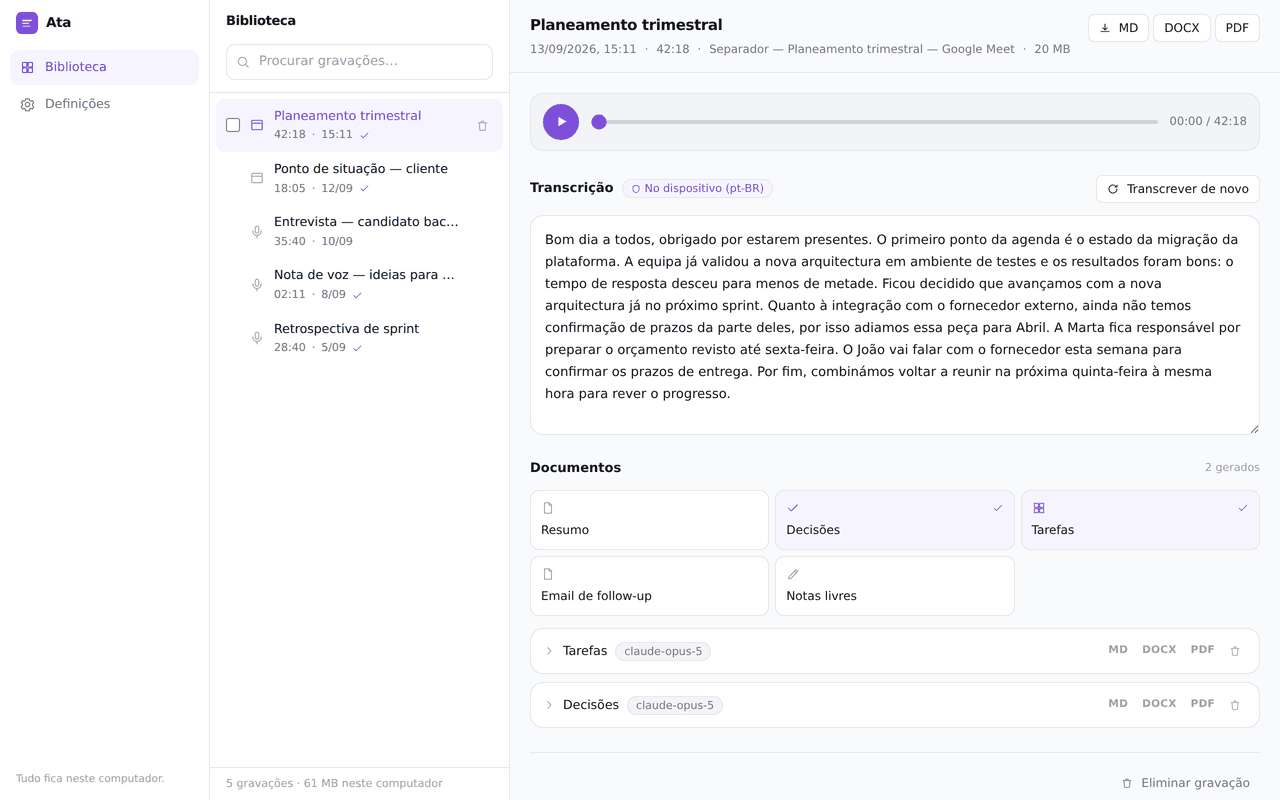Click the transcription area resize grip
Image resolution: width=1280 pixels, height=800 pixels.
(1254, 429)
